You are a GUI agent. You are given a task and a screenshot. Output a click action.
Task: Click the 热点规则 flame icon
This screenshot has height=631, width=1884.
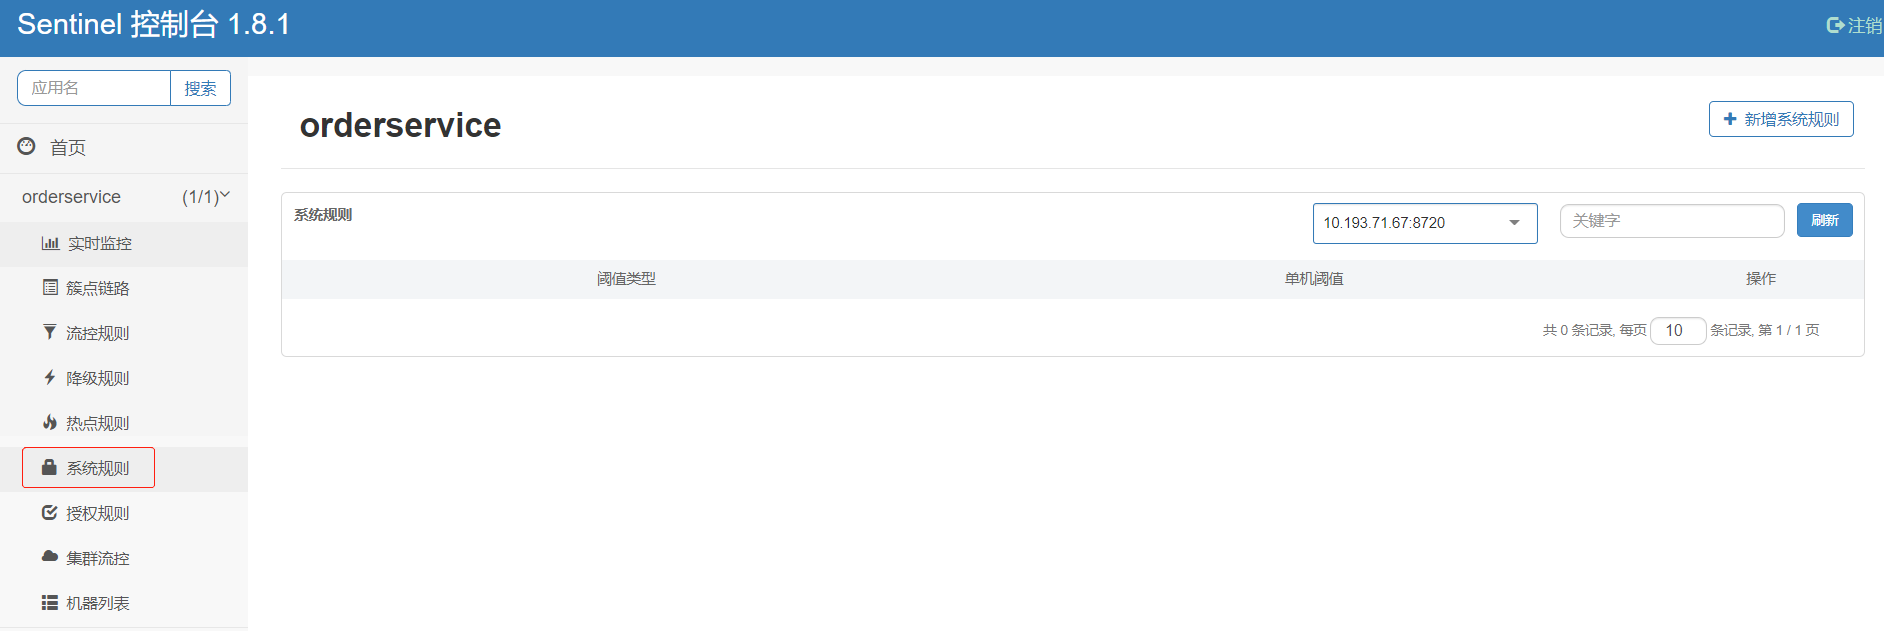click(x=50, y=422)
